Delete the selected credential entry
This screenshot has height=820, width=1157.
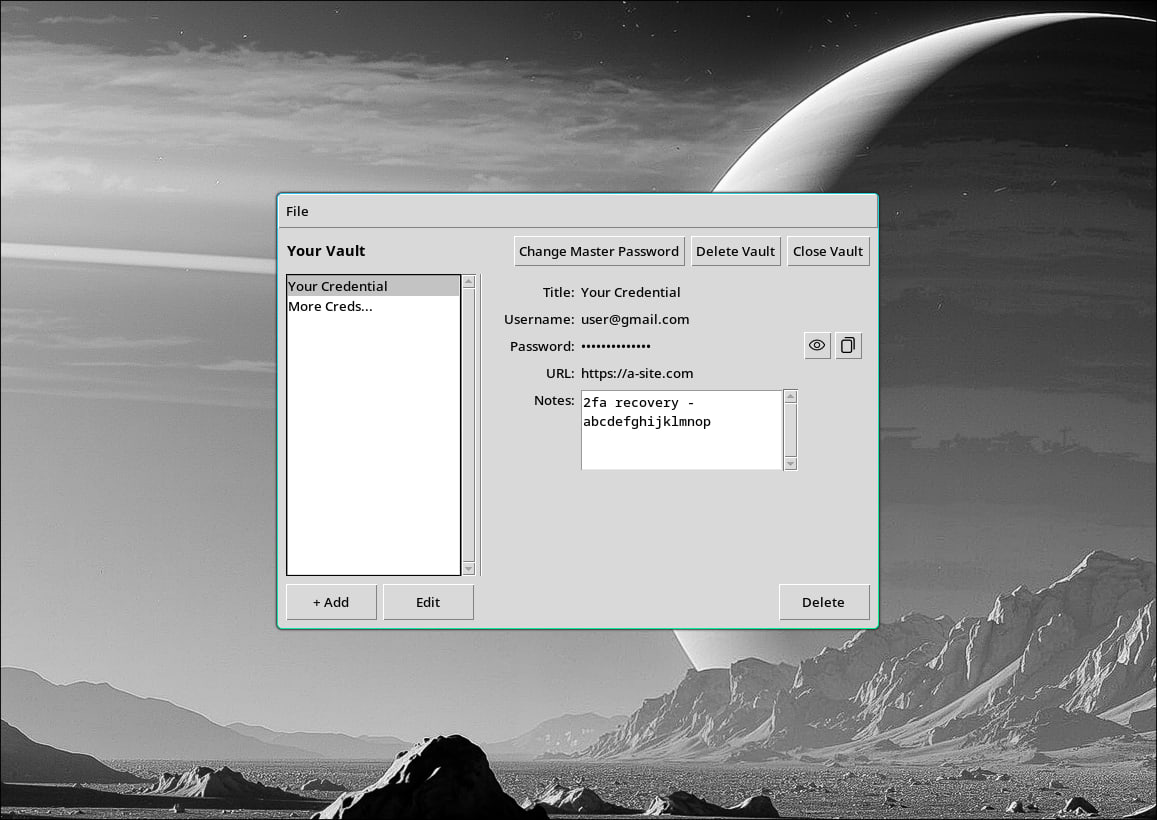[823, 602]
